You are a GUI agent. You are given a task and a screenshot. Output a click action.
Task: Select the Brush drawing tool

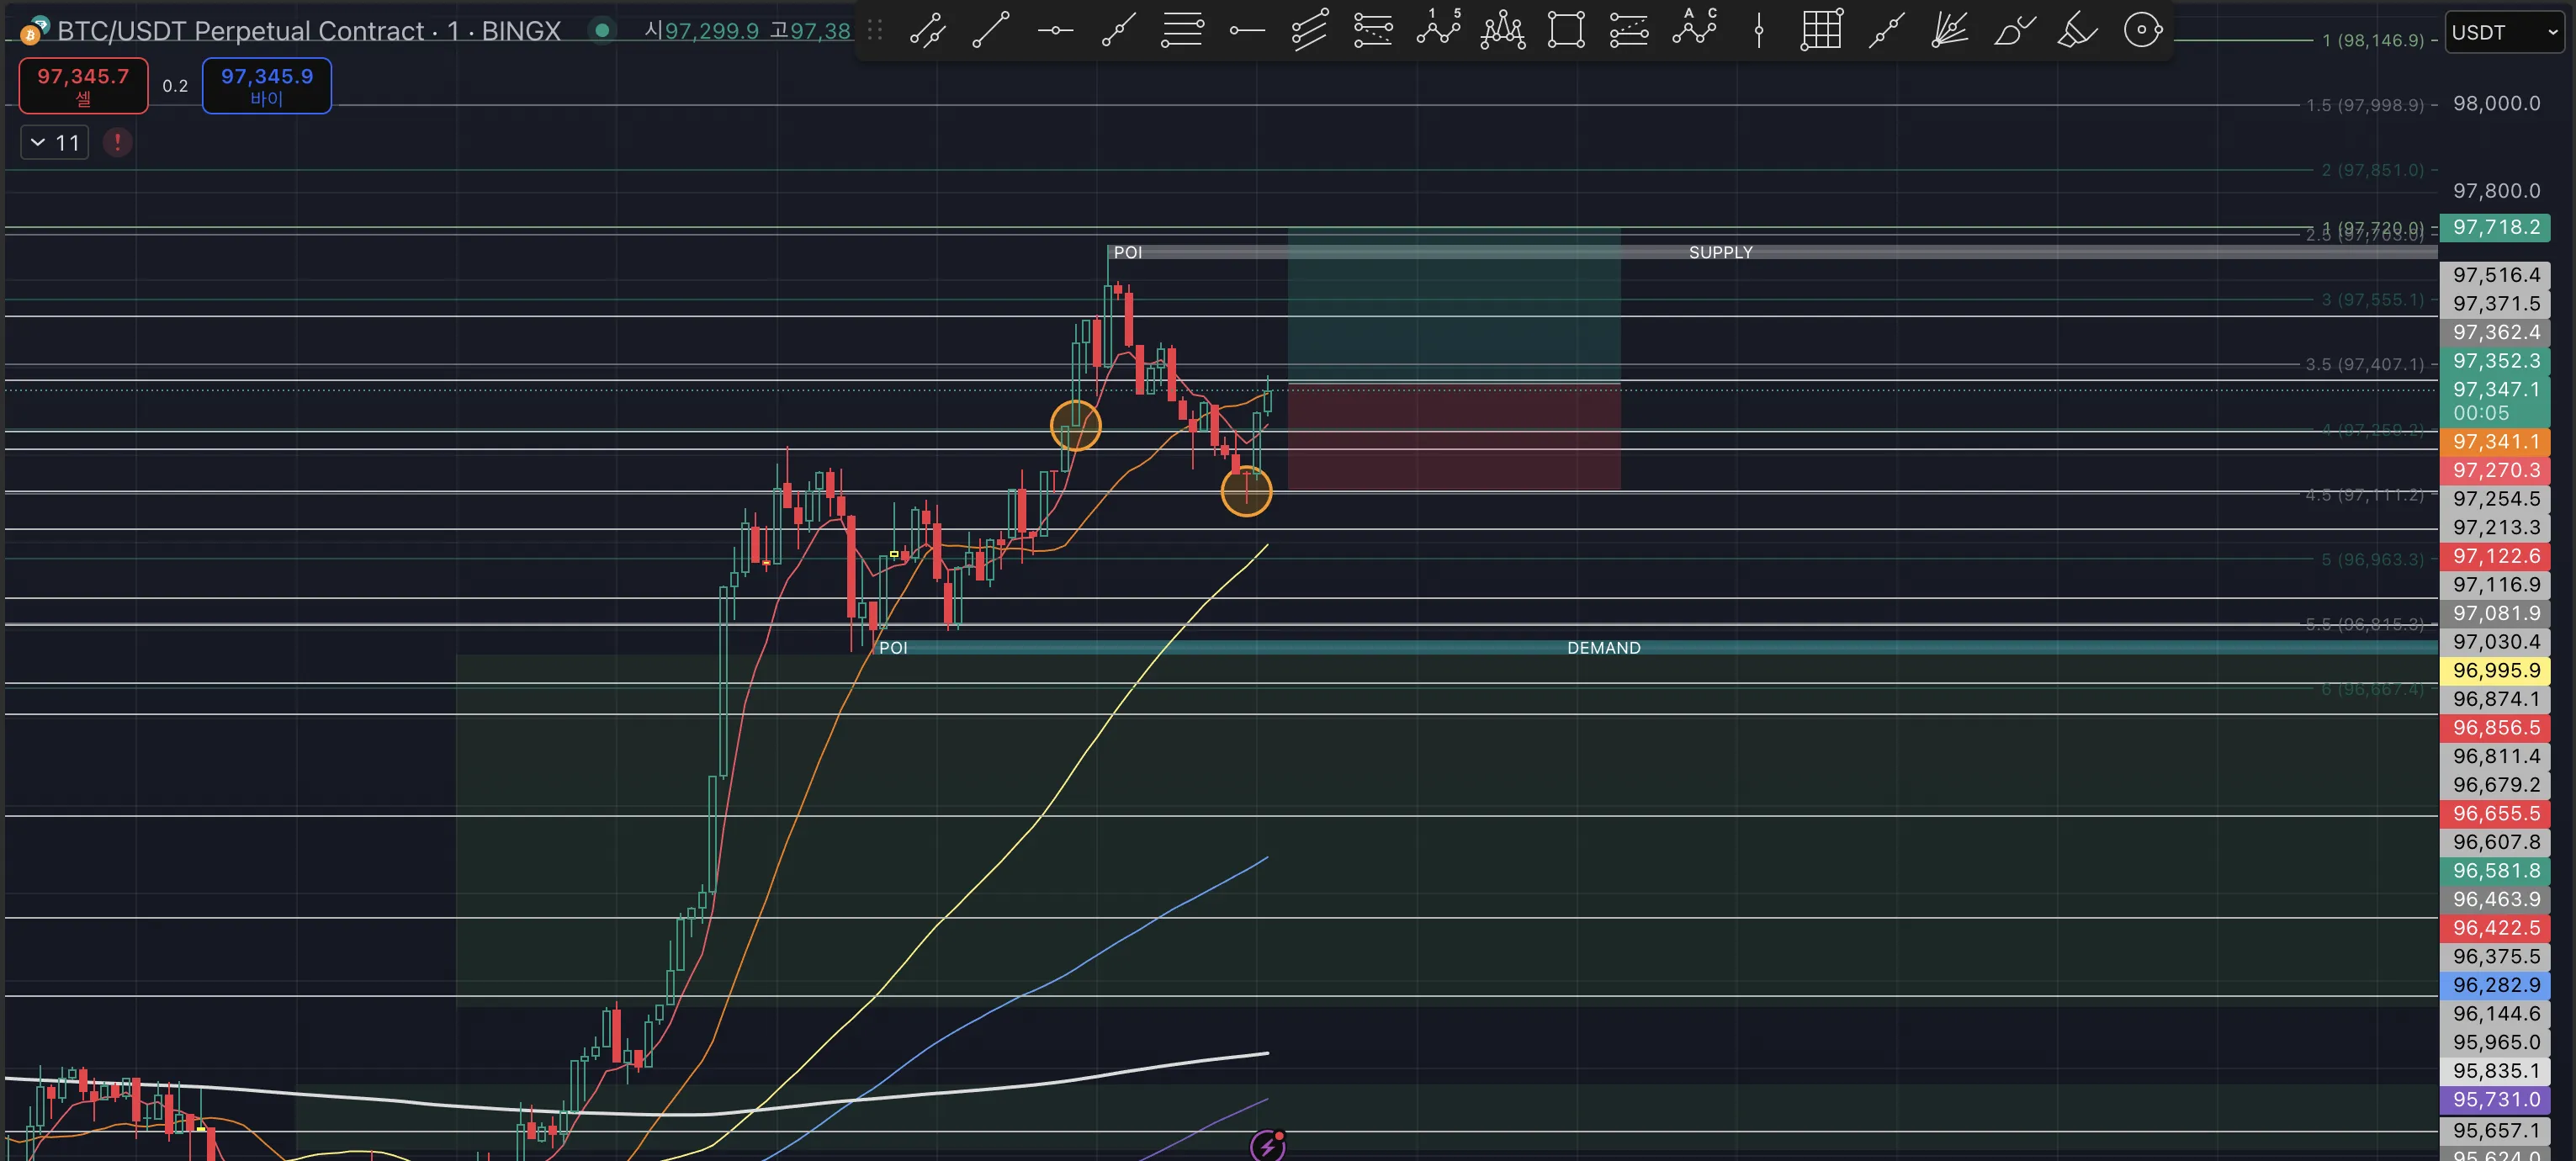tap(2014, 31)
